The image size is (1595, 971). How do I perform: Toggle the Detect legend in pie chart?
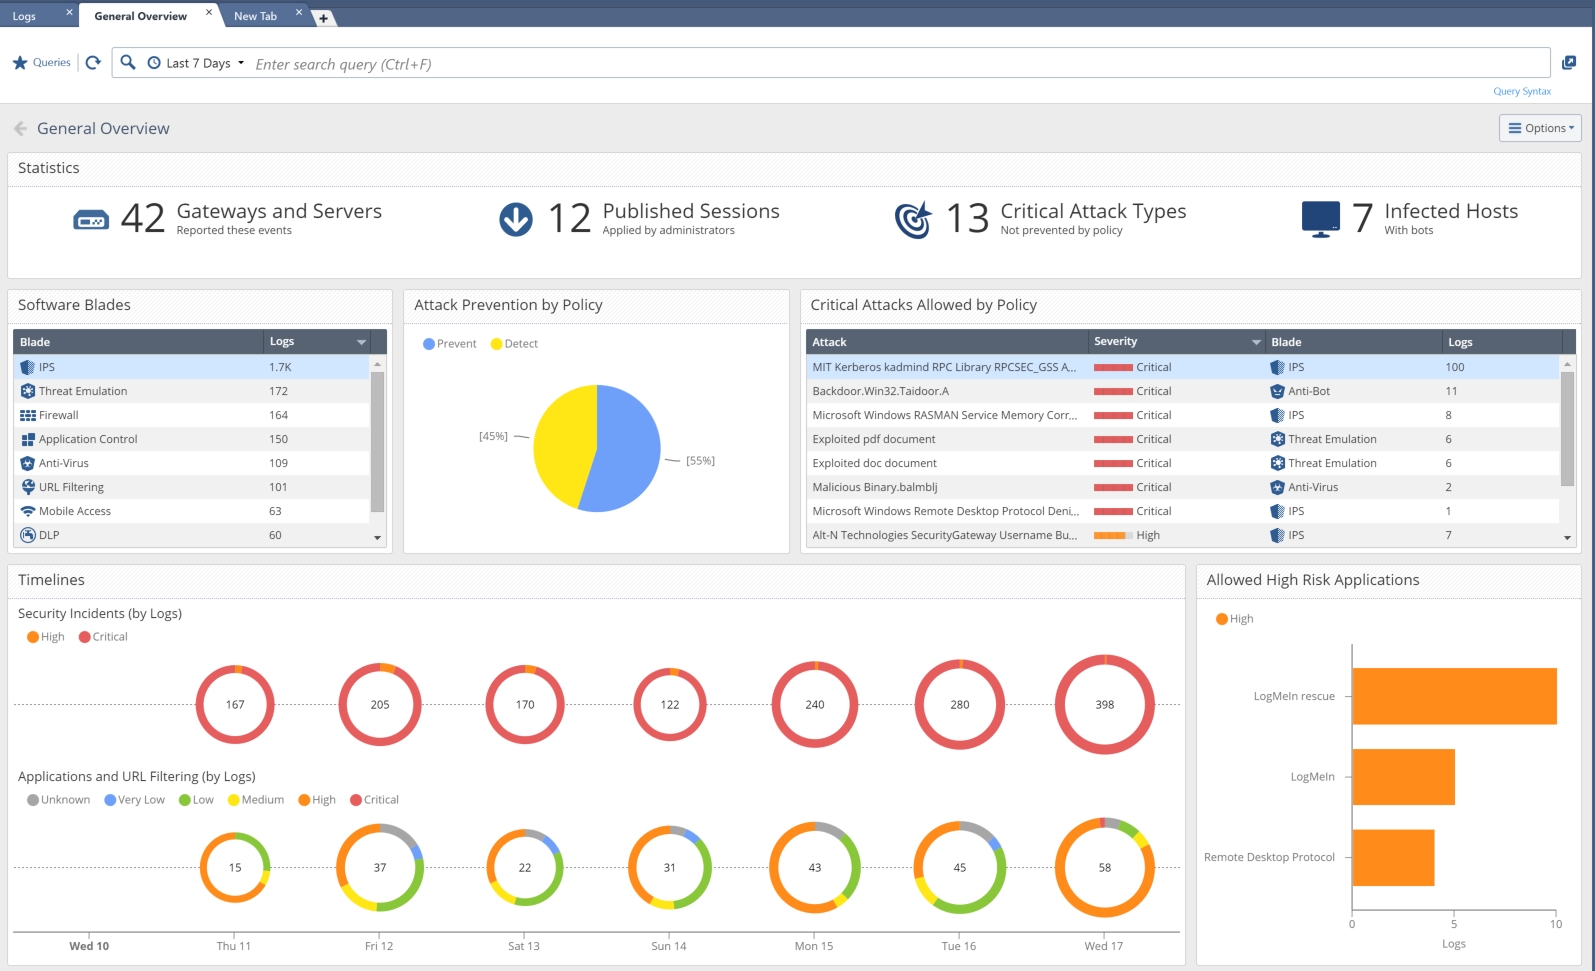(x=514, y=344)
